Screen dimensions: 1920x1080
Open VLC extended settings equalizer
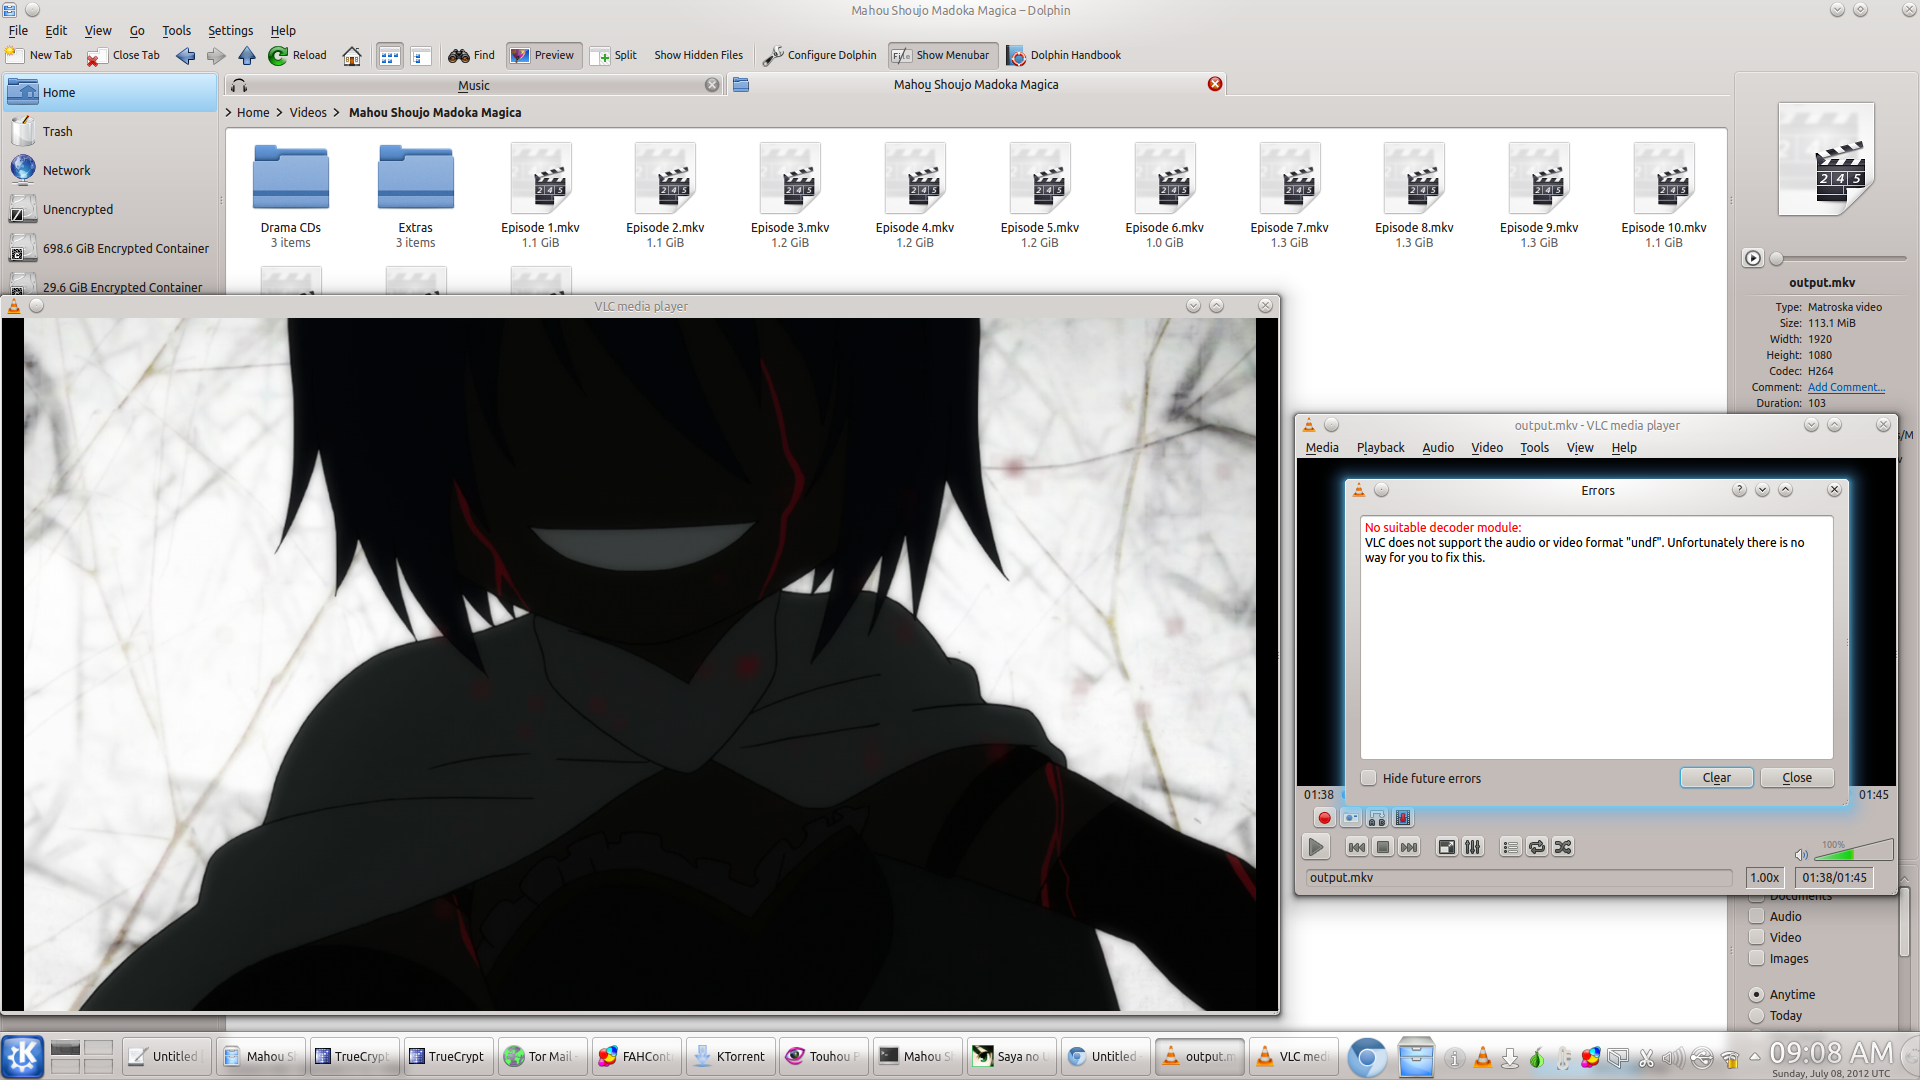[x=1473, y=847]
